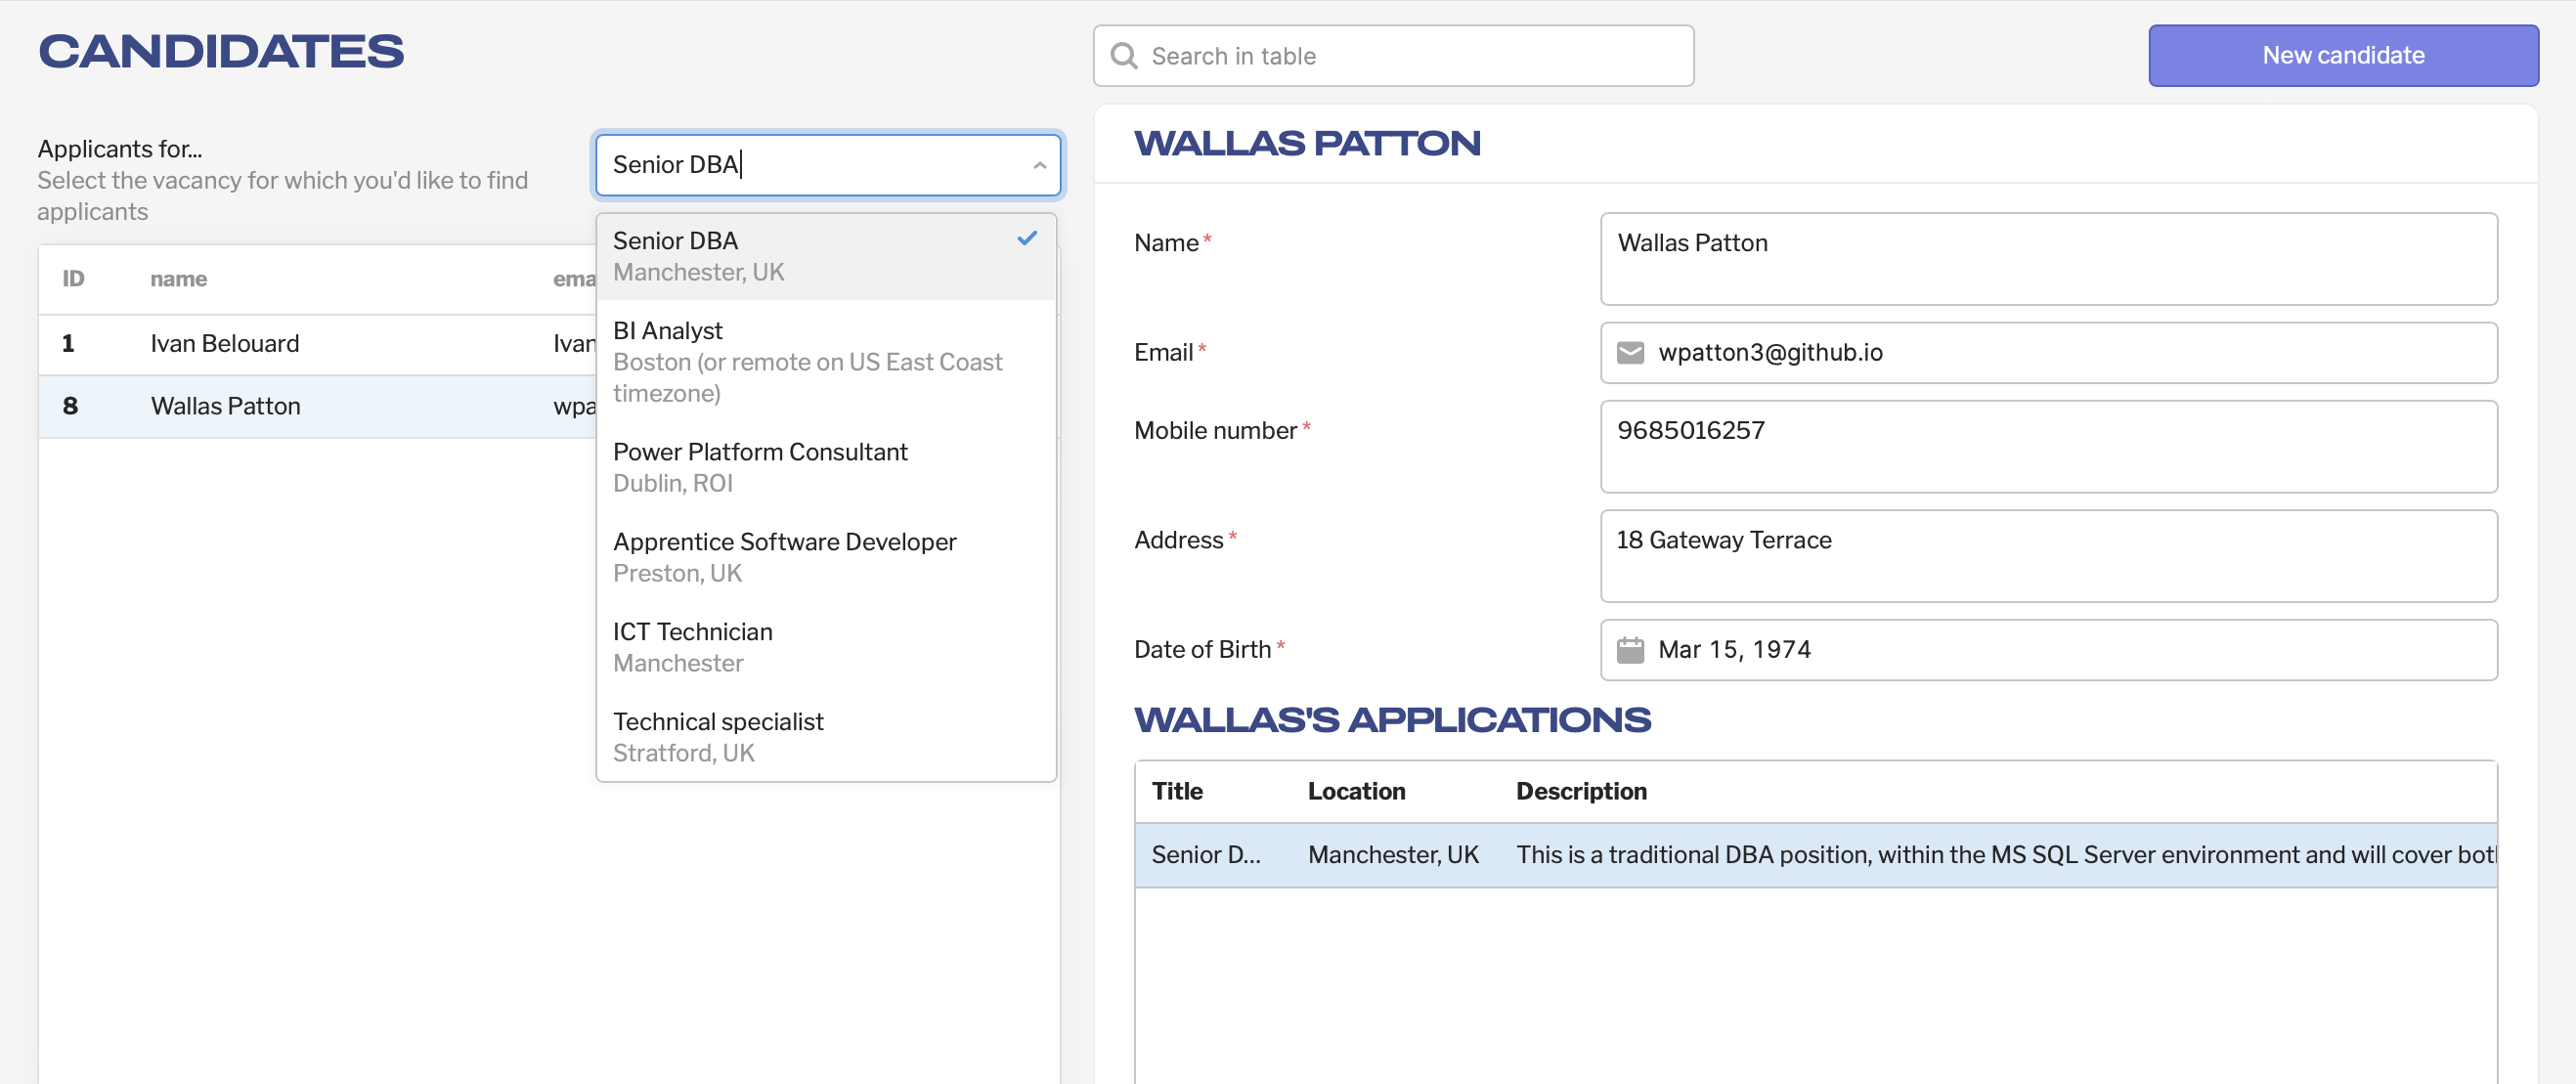Click the Applicants for vacancy combo box
2576x1084 pixels.
[x=810, y=165]
